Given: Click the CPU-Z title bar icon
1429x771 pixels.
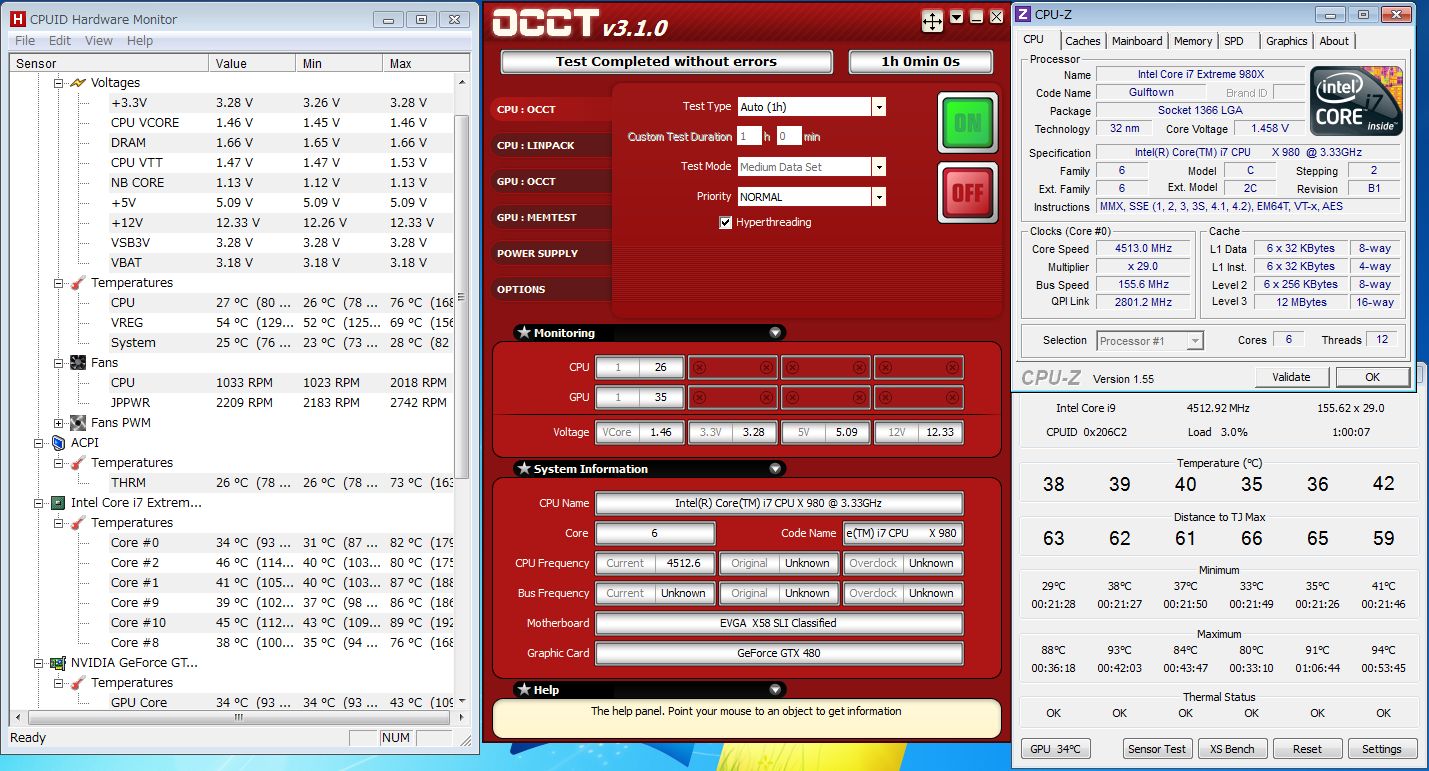Looking at the screenshot, I should (x=1023, y=14).
